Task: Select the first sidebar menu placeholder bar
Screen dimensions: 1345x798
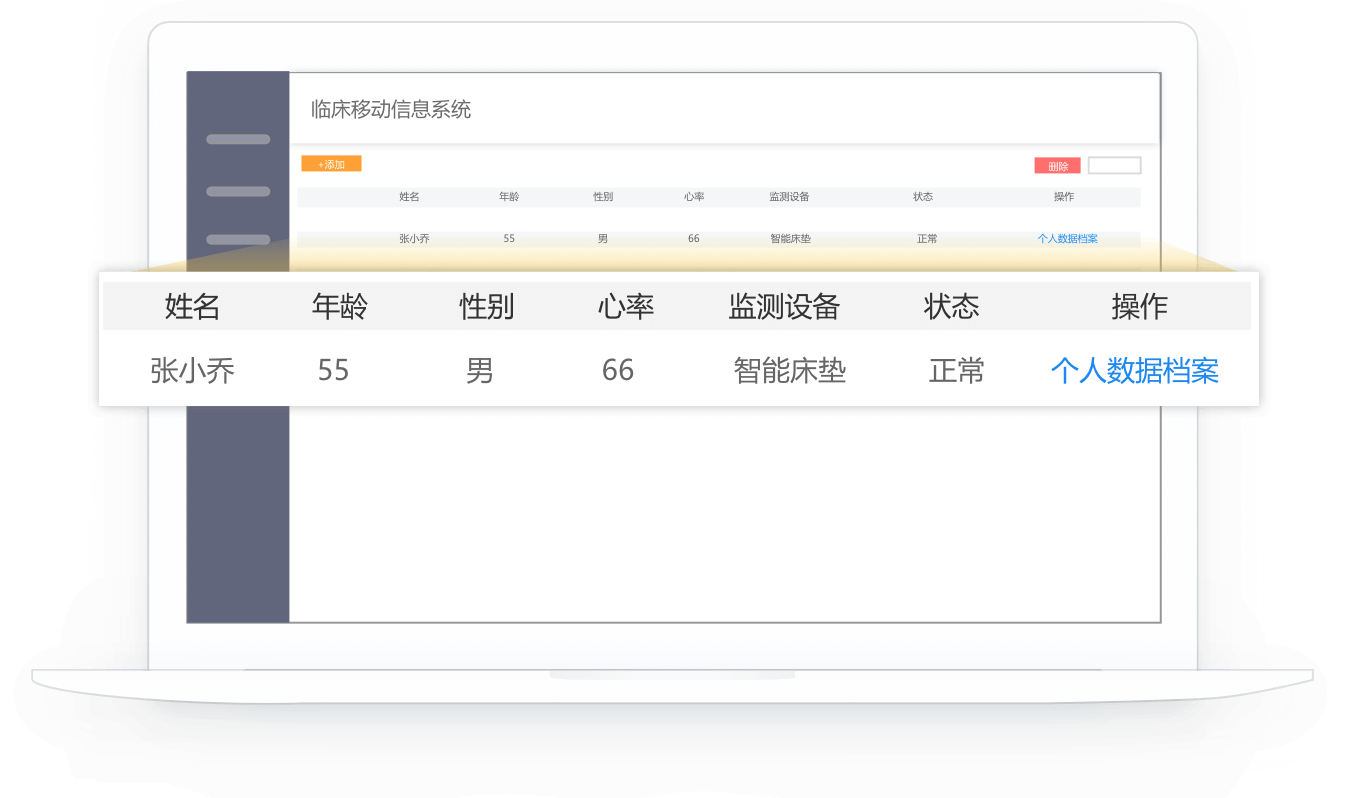Action: pos(238,139)
